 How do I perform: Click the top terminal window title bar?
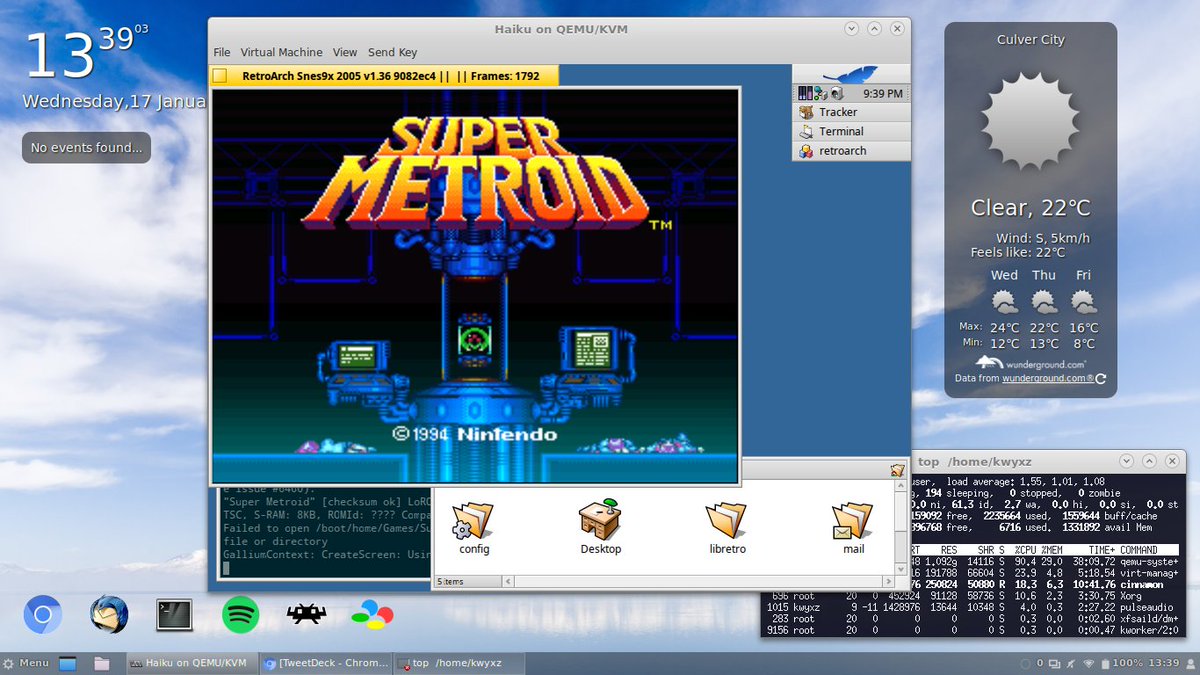(1047, 462)
